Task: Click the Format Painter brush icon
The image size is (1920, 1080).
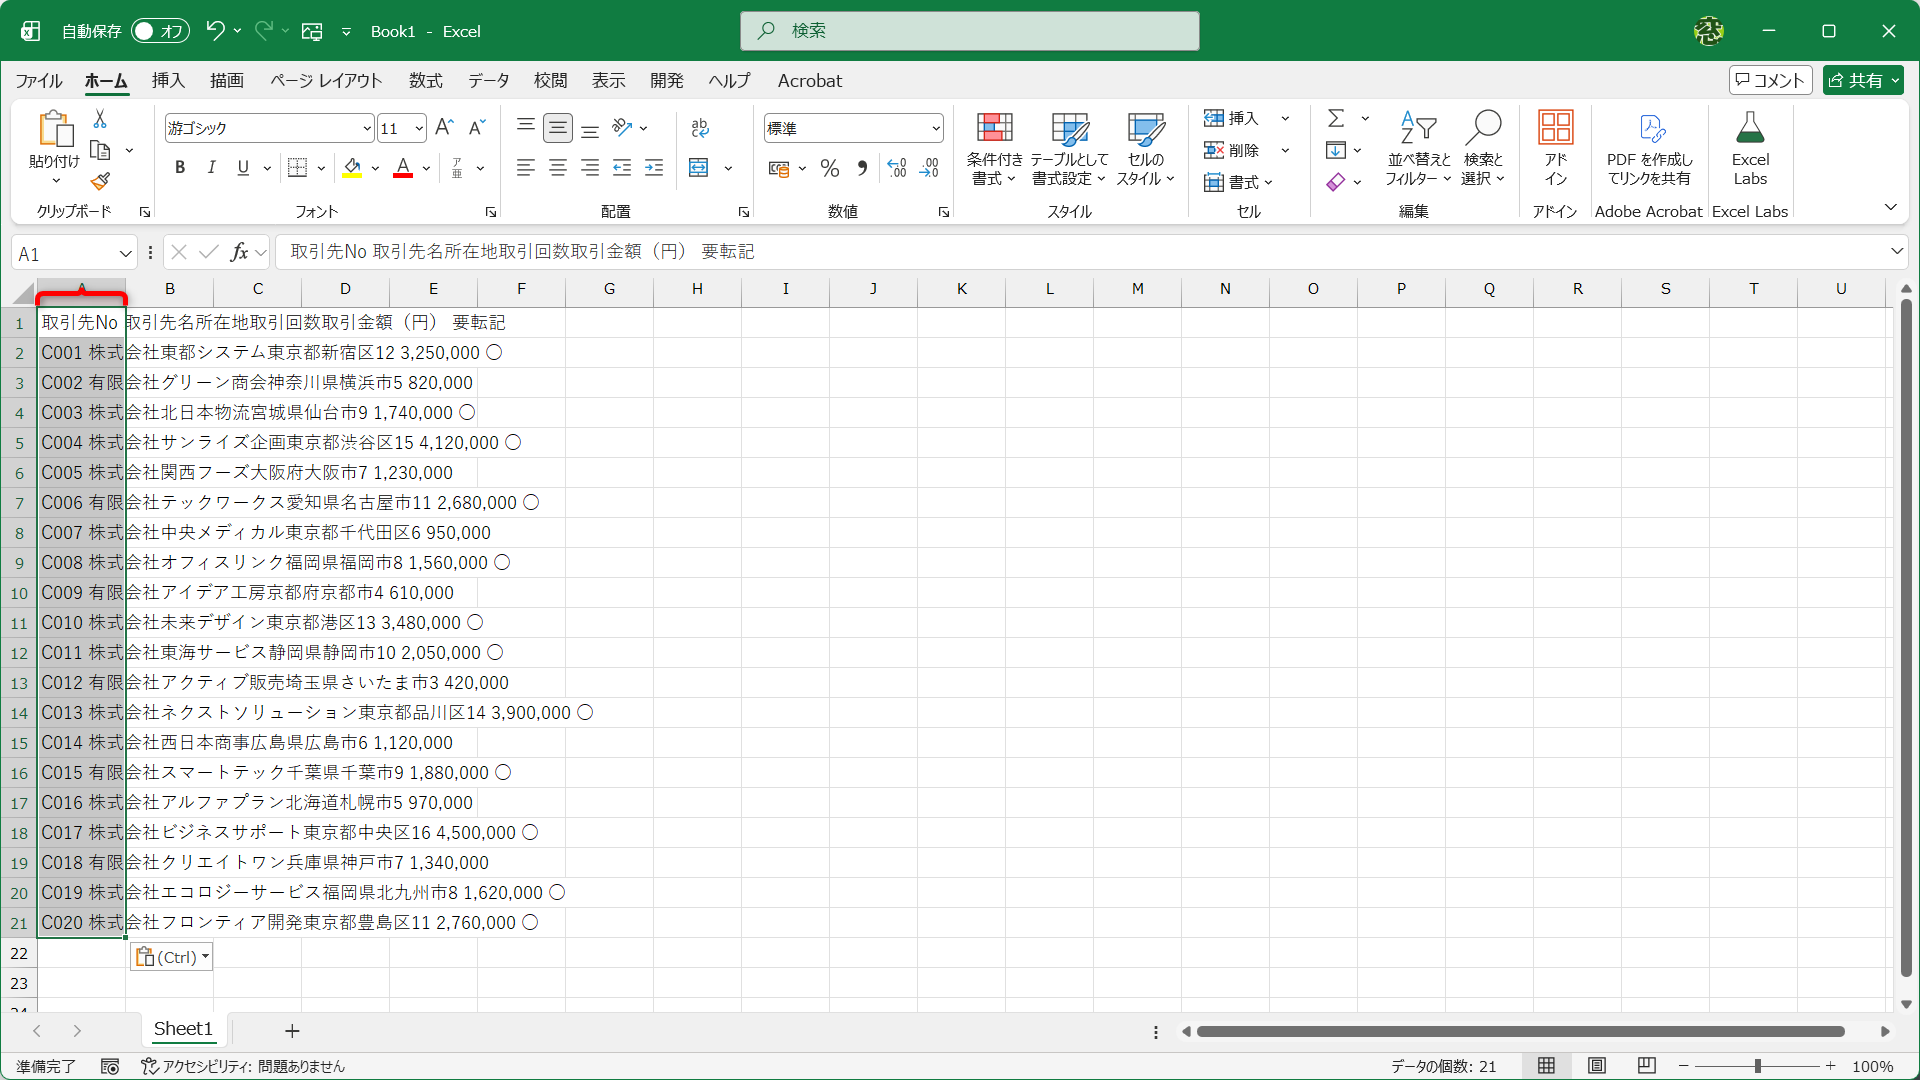Action: [x=100, y=182]
